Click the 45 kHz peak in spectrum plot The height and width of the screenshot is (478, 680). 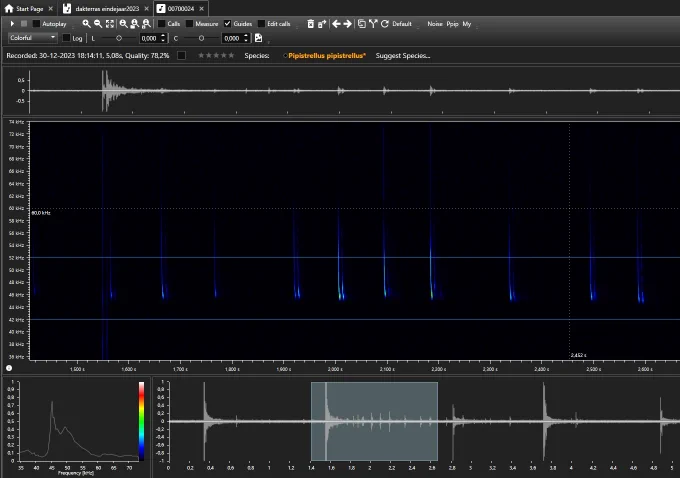coord(52,403)
